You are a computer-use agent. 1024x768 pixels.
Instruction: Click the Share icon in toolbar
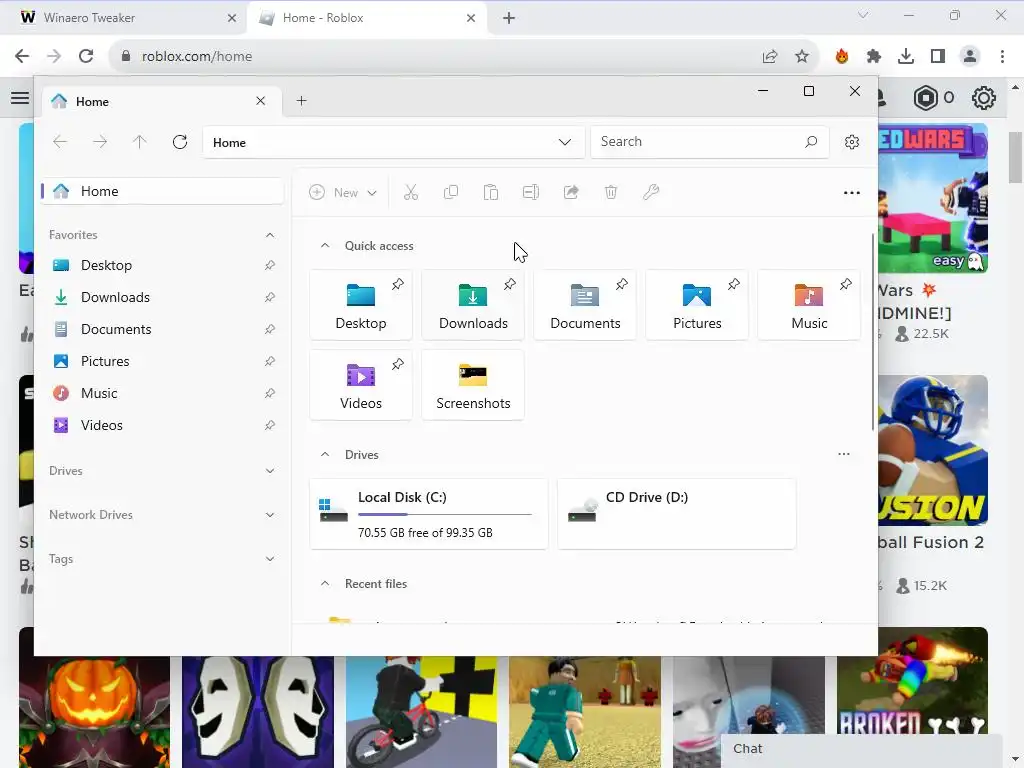571,192
